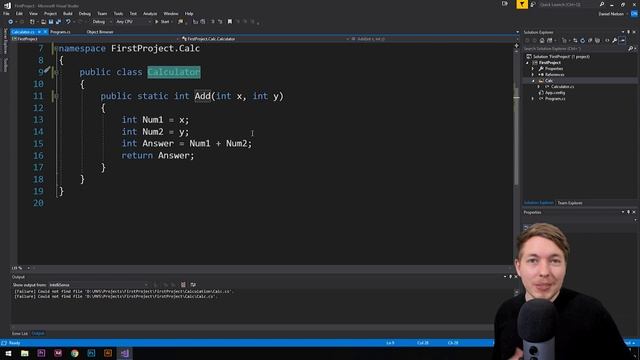Screen dimensions: 640x360
Task: Switch to the Program.cs tab
Action: (60, 32)
